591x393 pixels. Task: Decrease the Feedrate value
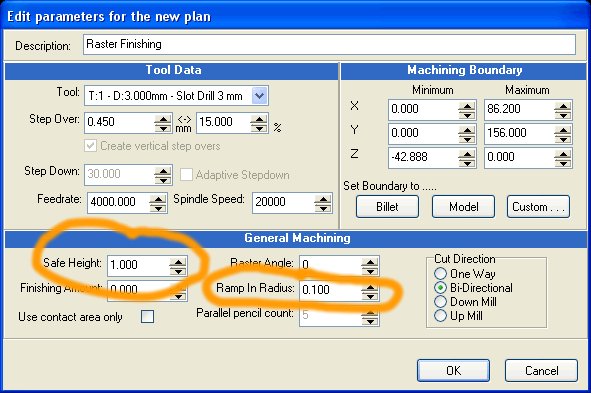click(x=158, y=208)
